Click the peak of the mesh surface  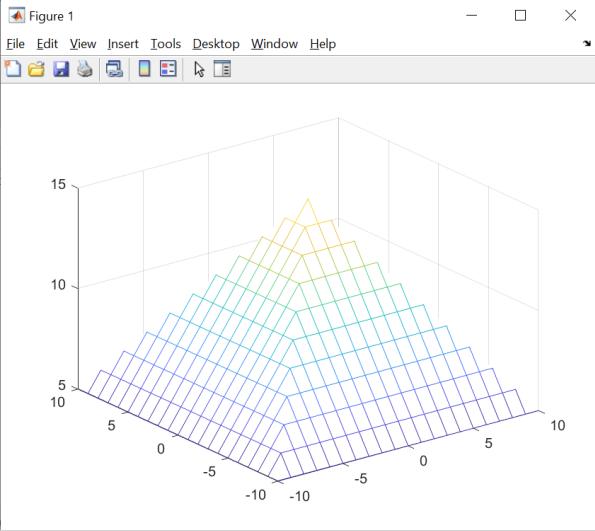[308, 199]
